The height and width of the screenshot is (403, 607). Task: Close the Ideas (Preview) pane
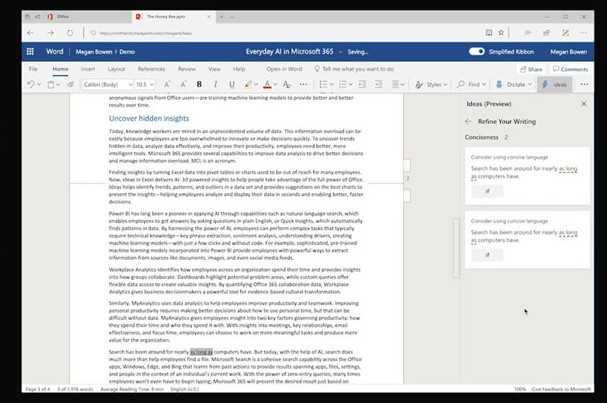[x=595, y=105]
